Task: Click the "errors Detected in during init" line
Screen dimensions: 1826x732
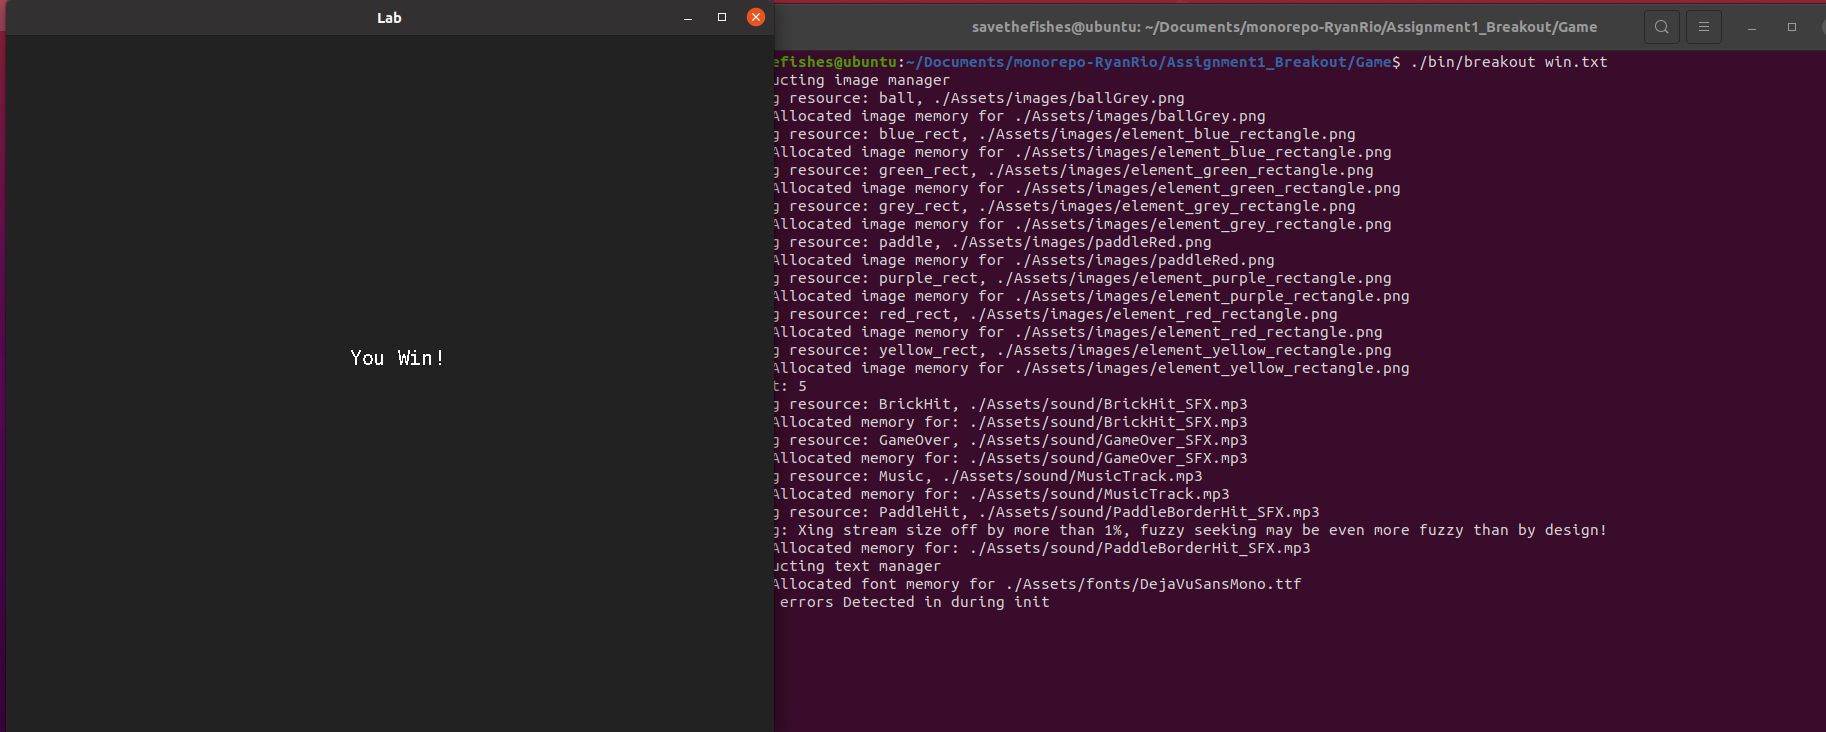Action: (x=914, y=602)
